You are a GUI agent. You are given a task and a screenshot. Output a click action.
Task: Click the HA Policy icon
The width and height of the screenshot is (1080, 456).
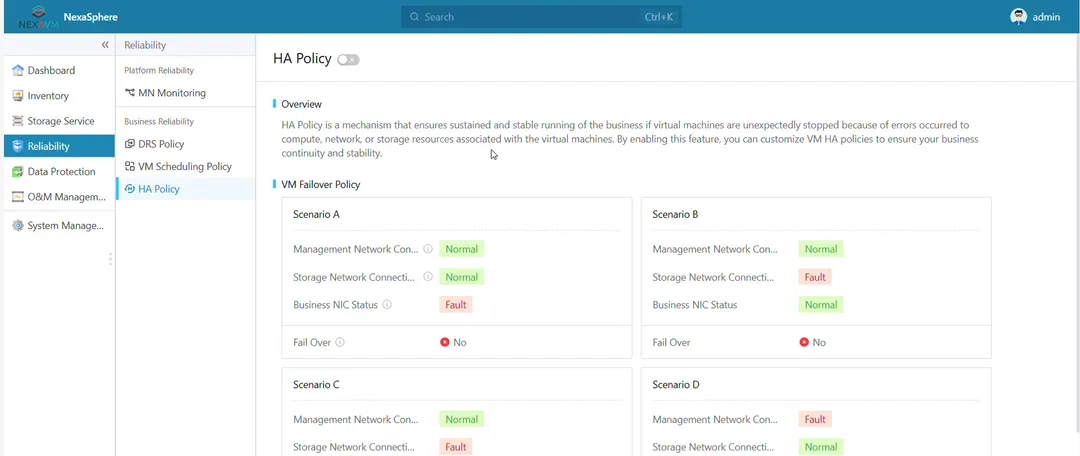(129, 189)
